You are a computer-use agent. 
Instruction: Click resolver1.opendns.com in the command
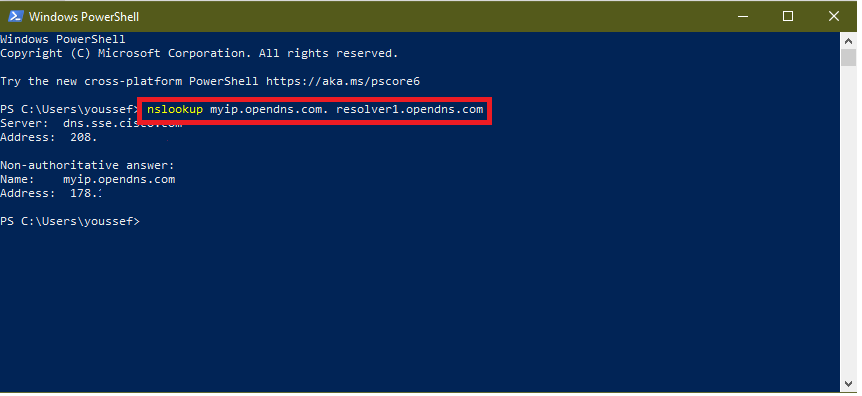click(x=410, y=109)
